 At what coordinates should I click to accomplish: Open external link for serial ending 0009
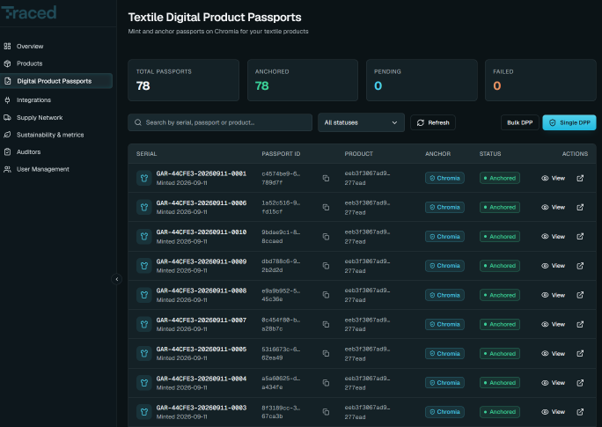tap(580, 266)
